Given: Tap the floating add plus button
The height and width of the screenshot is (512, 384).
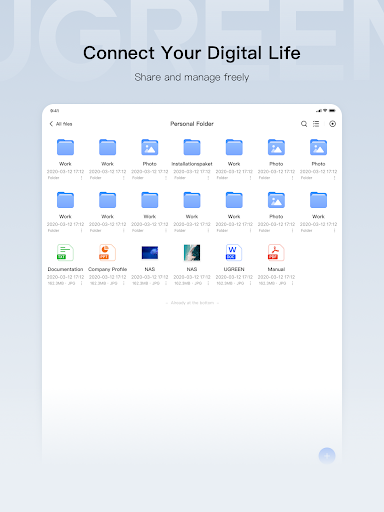Looking at the screenshot, I should pyautogui.click(x=327, y=456).
